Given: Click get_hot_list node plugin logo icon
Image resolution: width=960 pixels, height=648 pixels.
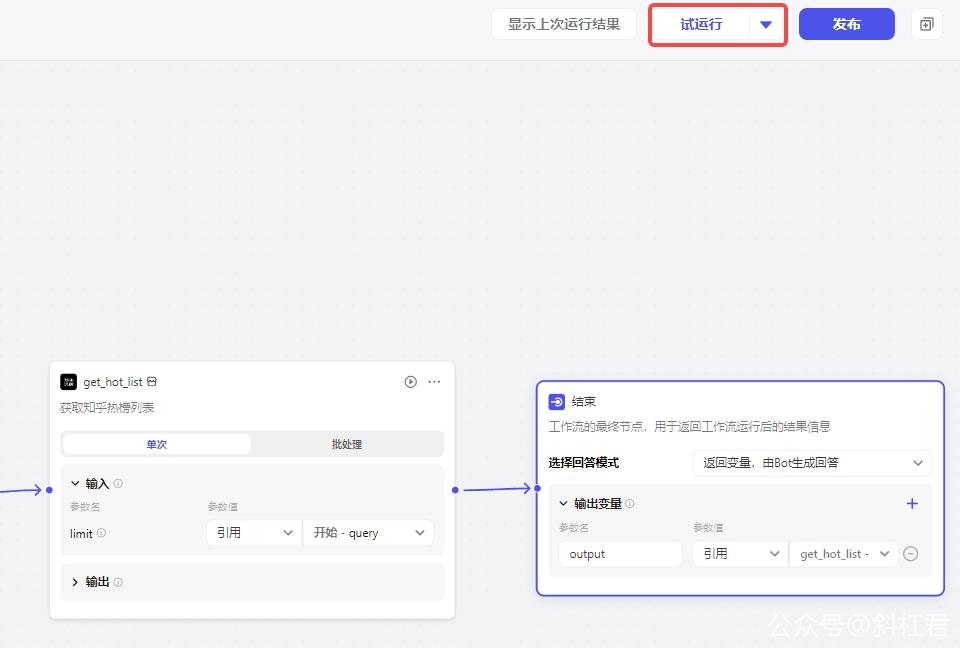Looking at the screenshot, I should click(x=69, y=382).
